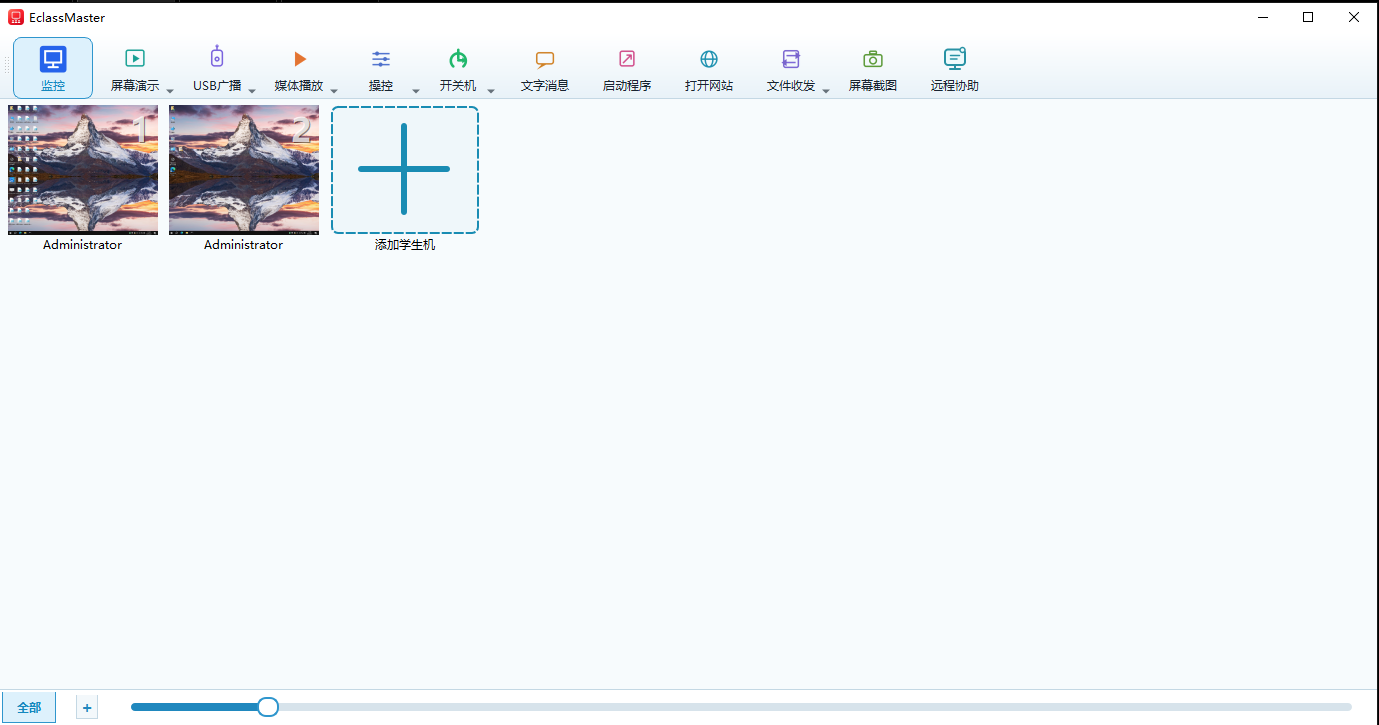Switch to the 全部 group tab
The height and width of the screenshot is (725, 1379).
[29, 707]
